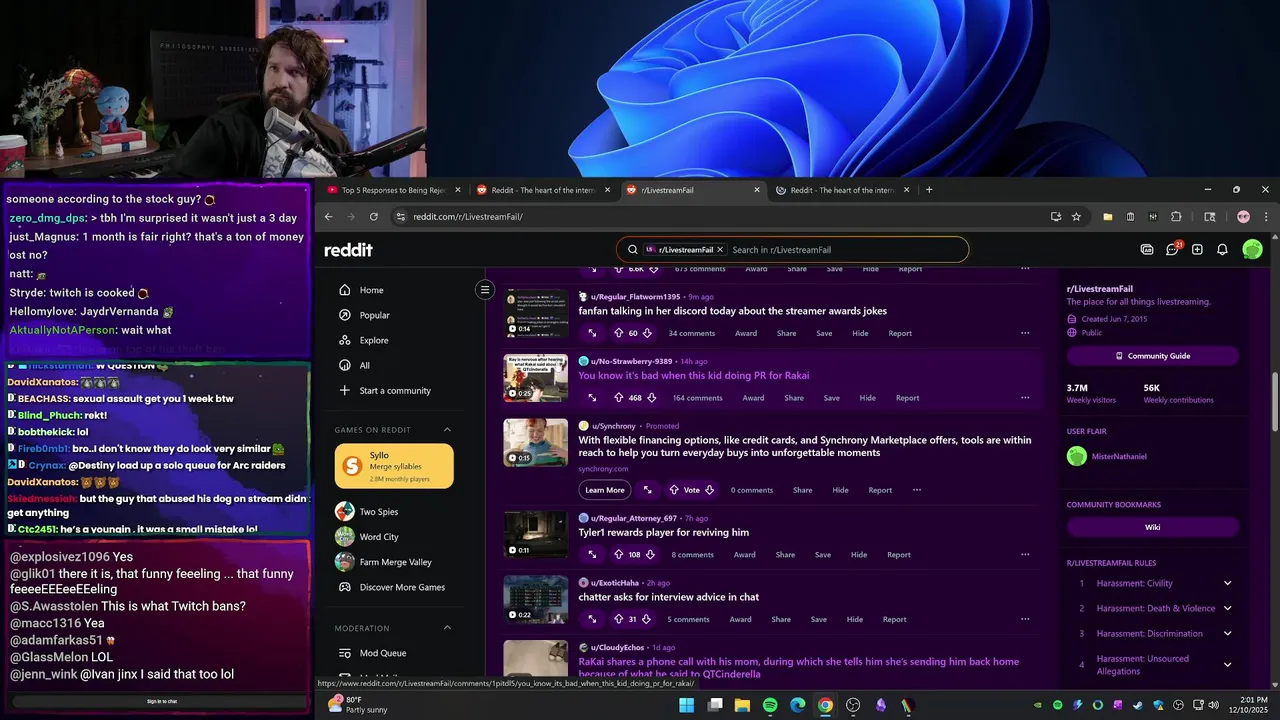The width and height of the screenshot is (1280, 720).
Task: Open the Wiki community bookmark
Action: [1152, 527]
